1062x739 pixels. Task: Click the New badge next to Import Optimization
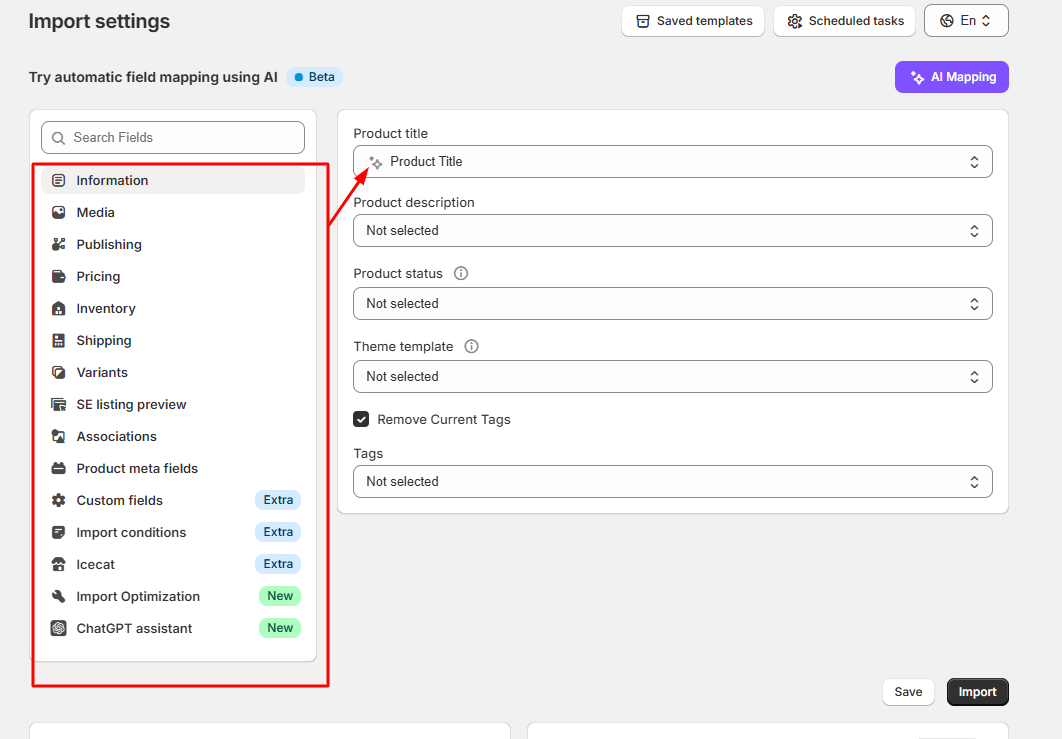[x=280, y=596]
